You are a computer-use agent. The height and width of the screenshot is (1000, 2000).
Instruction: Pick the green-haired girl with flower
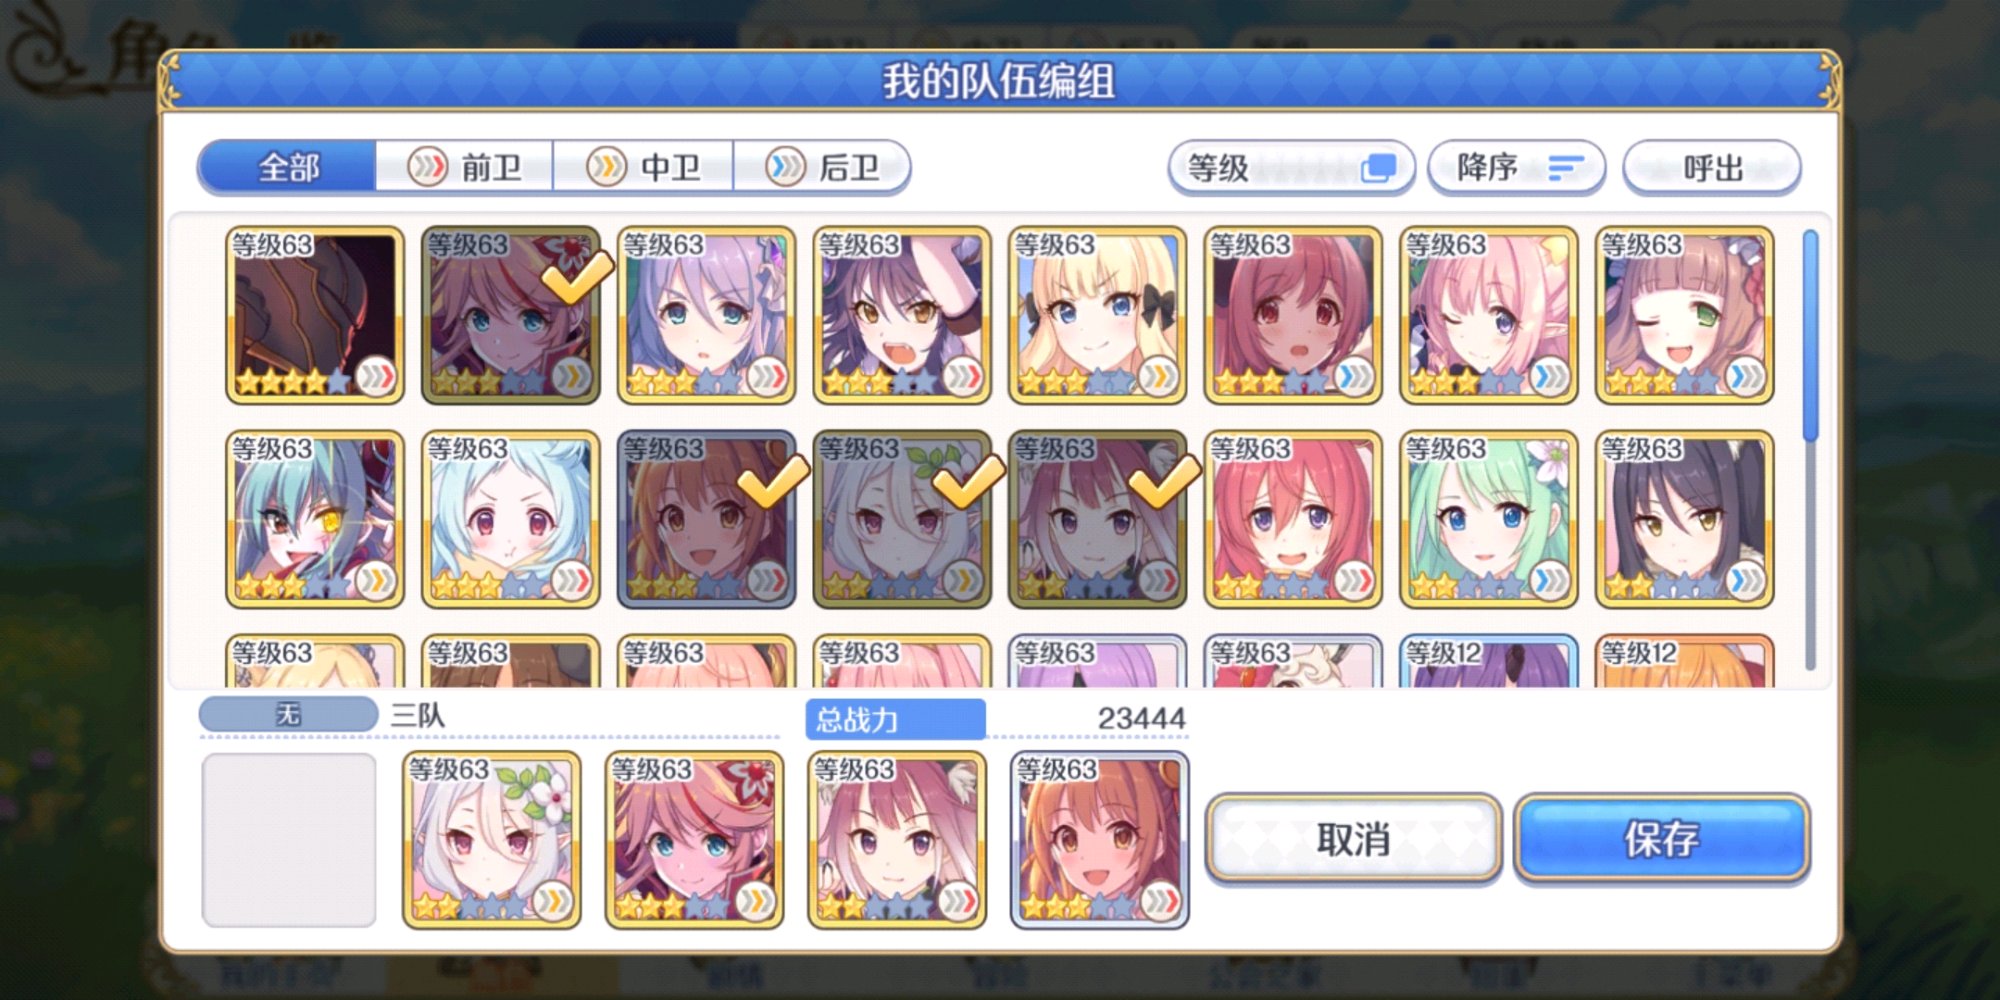[1488, 519]
